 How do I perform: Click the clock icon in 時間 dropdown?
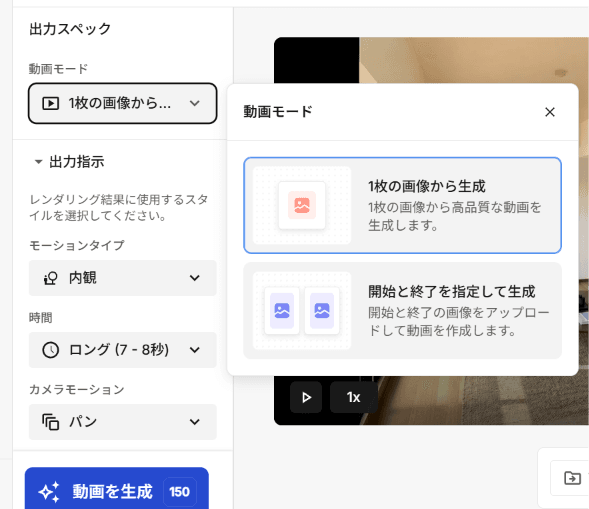50,350
